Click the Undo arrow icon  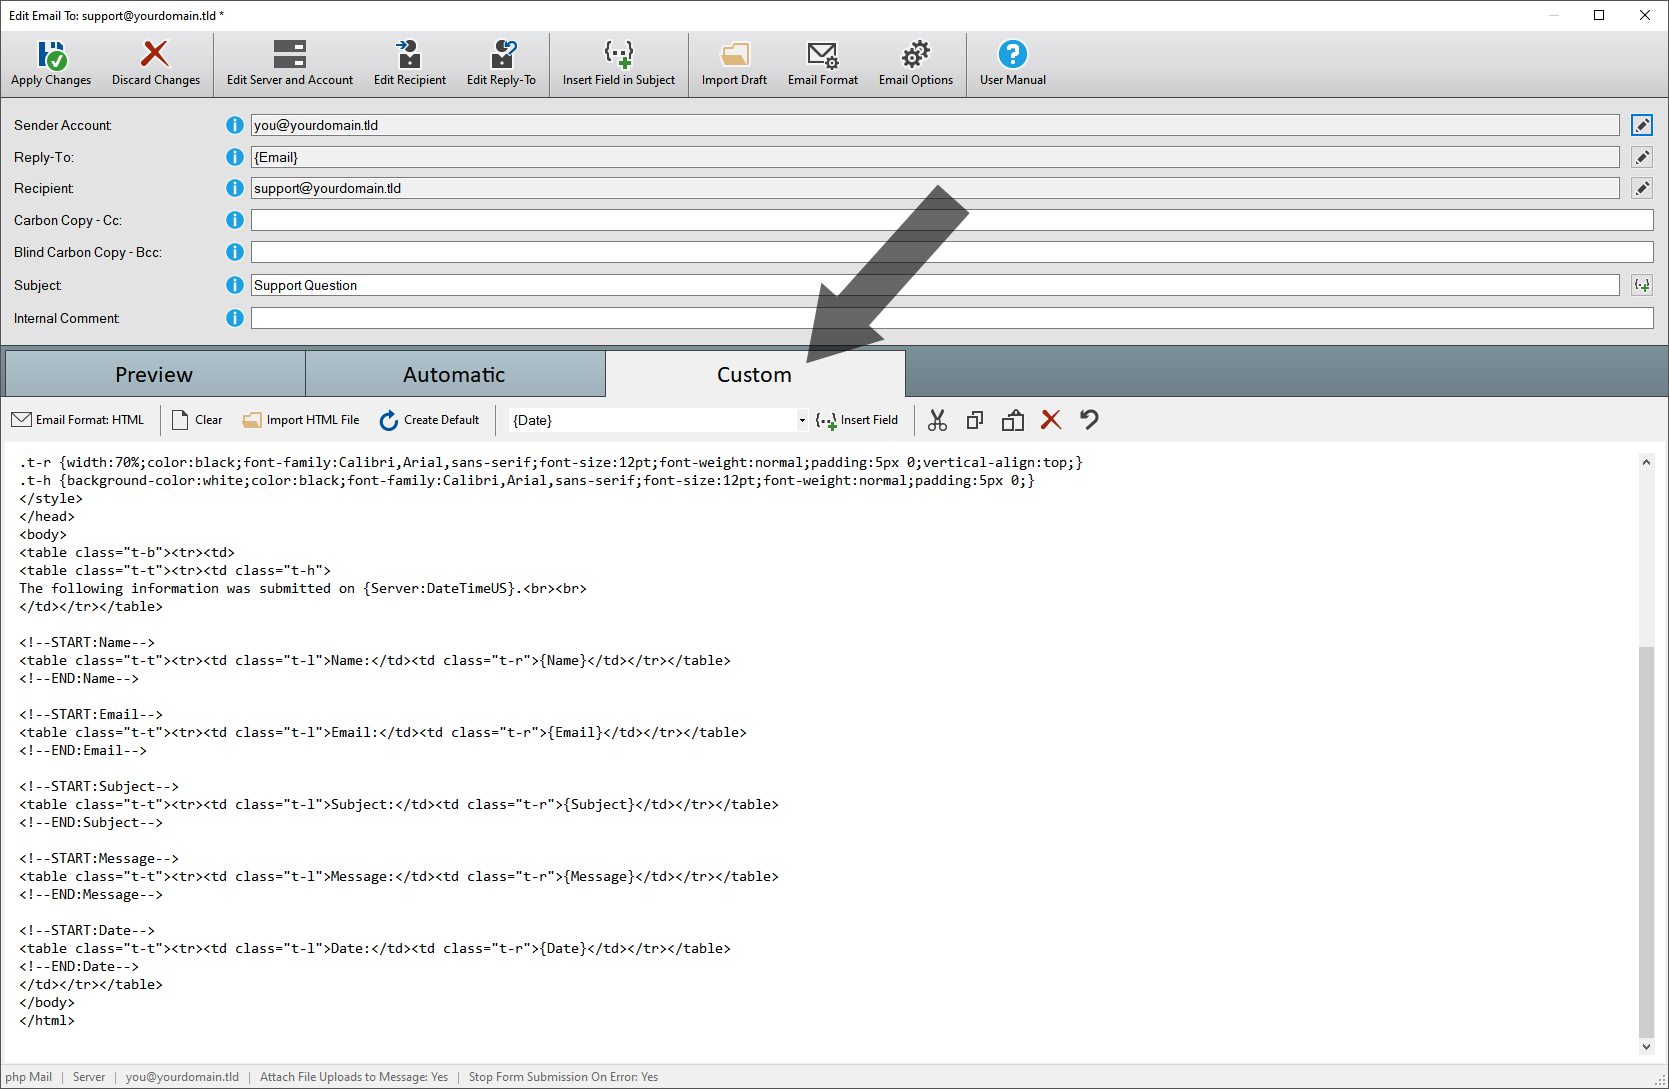pos(1089,420)
